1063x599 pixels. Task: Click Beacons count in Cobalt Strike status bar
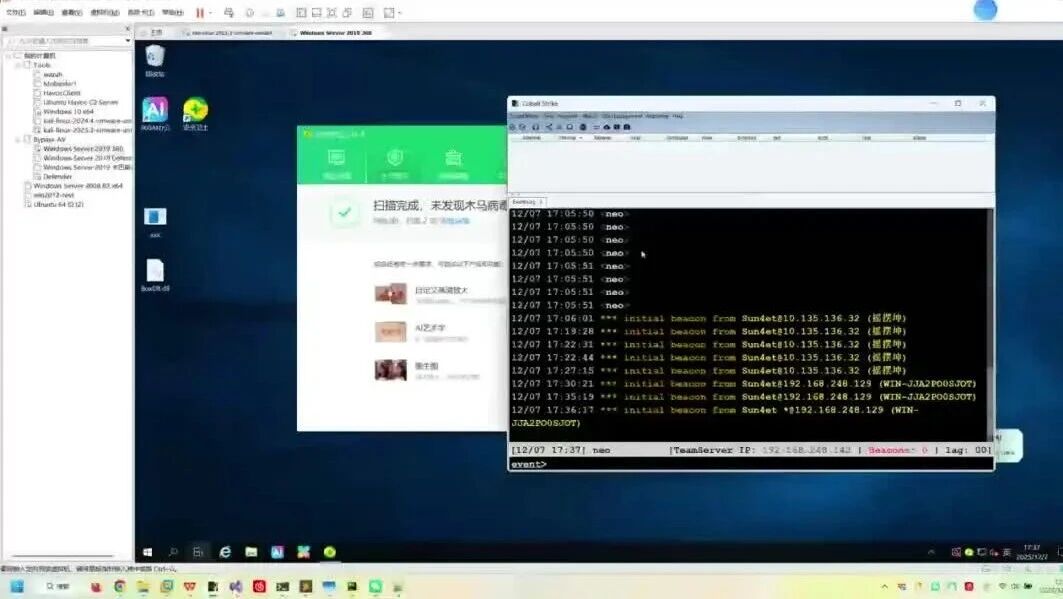tap(897, 450)
